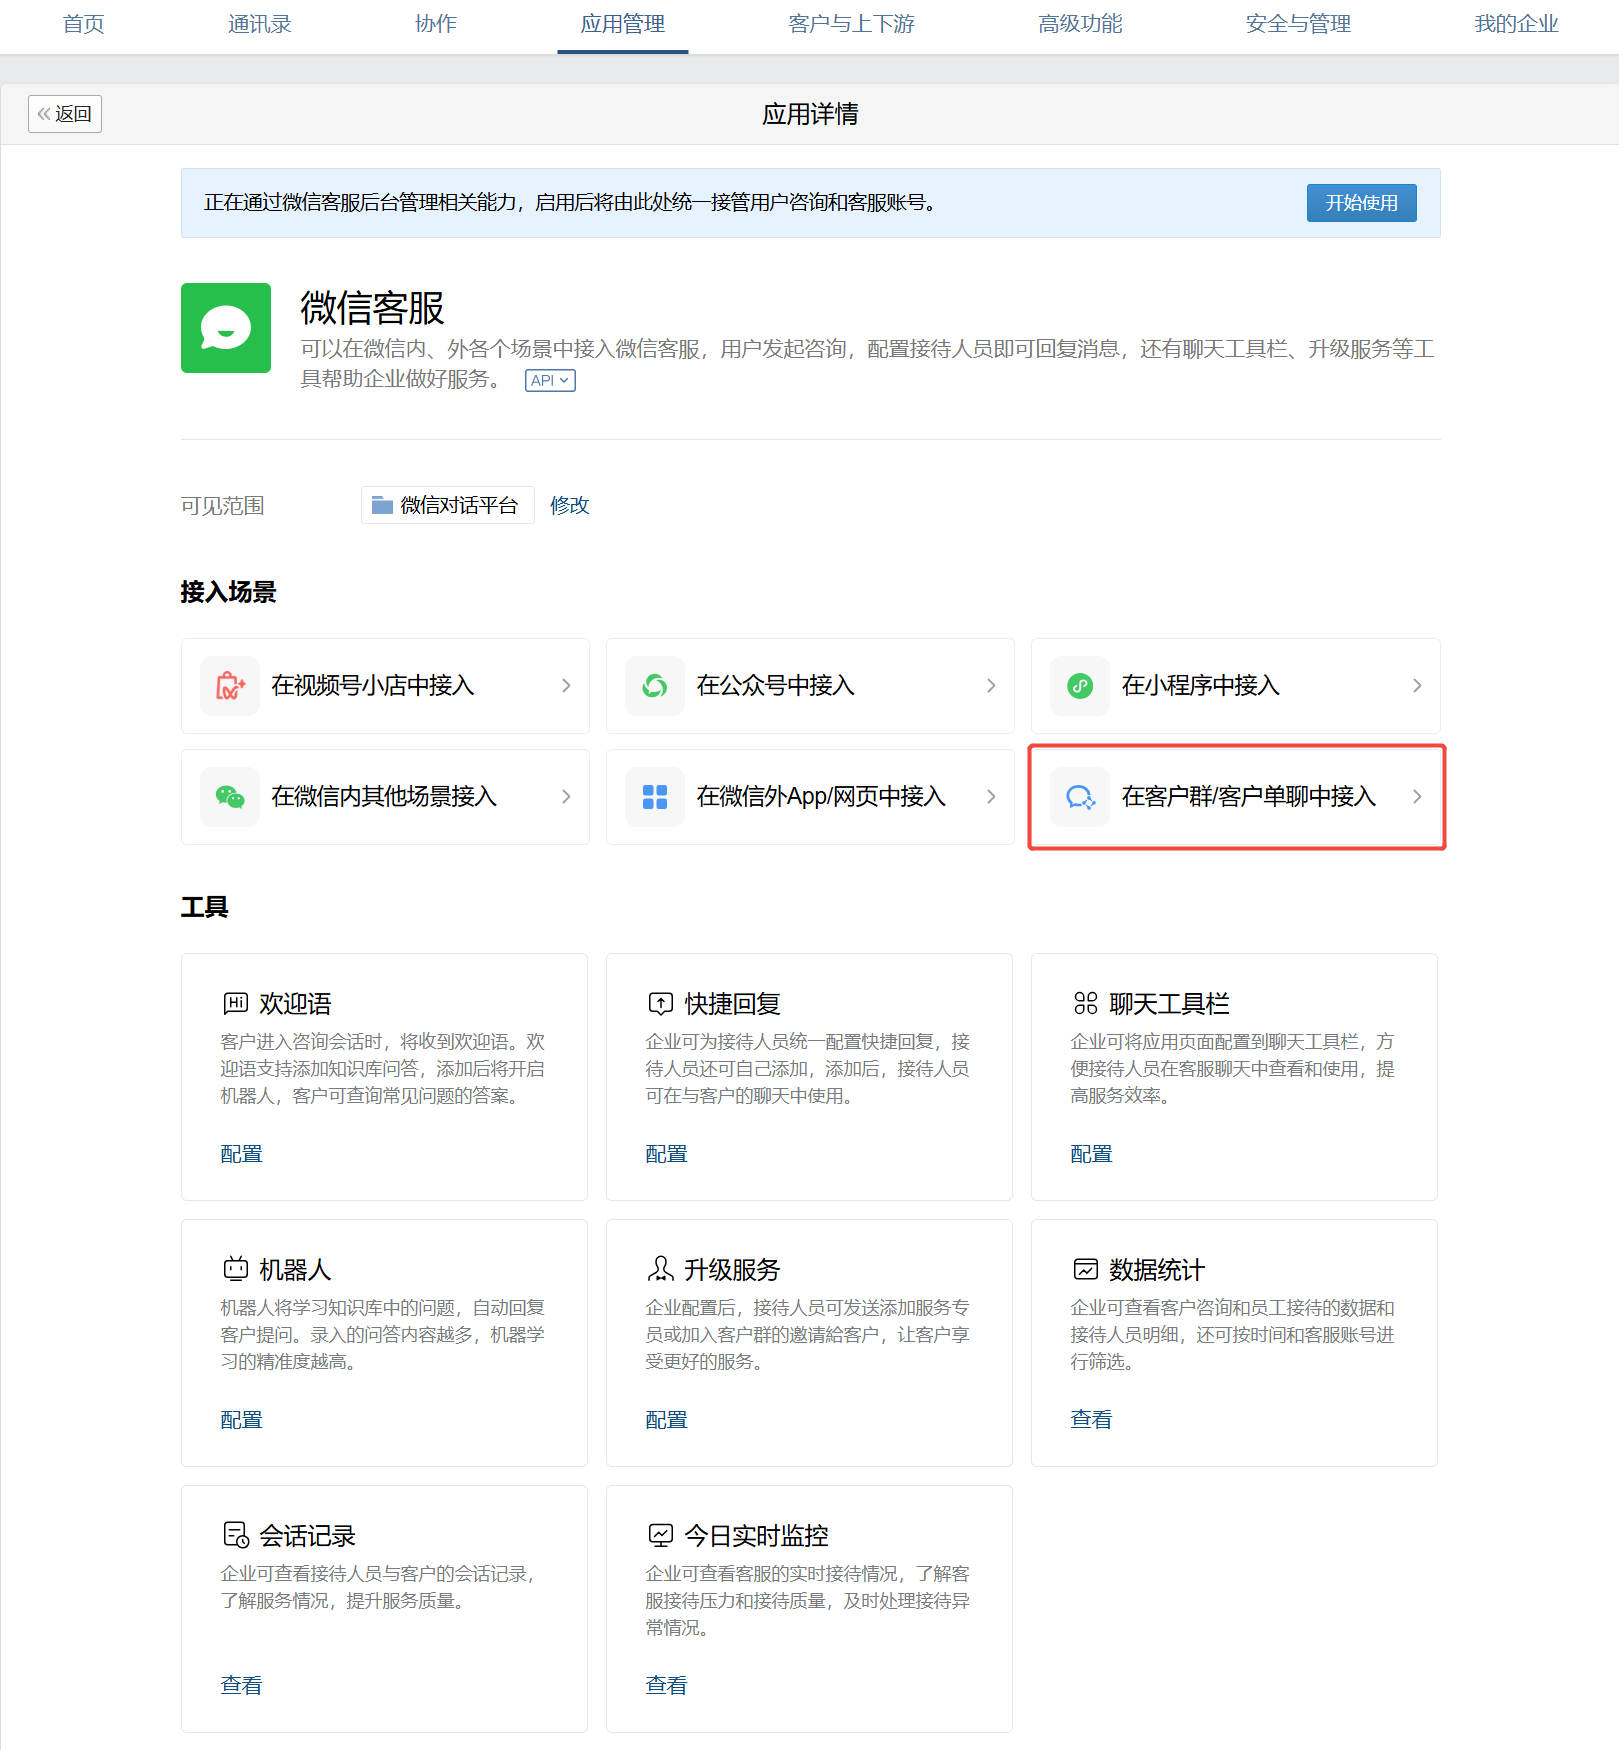This screenshot has height=1750, width=1619.
Task: Click the 升级服务 card title
Action: click(732, 1269)
